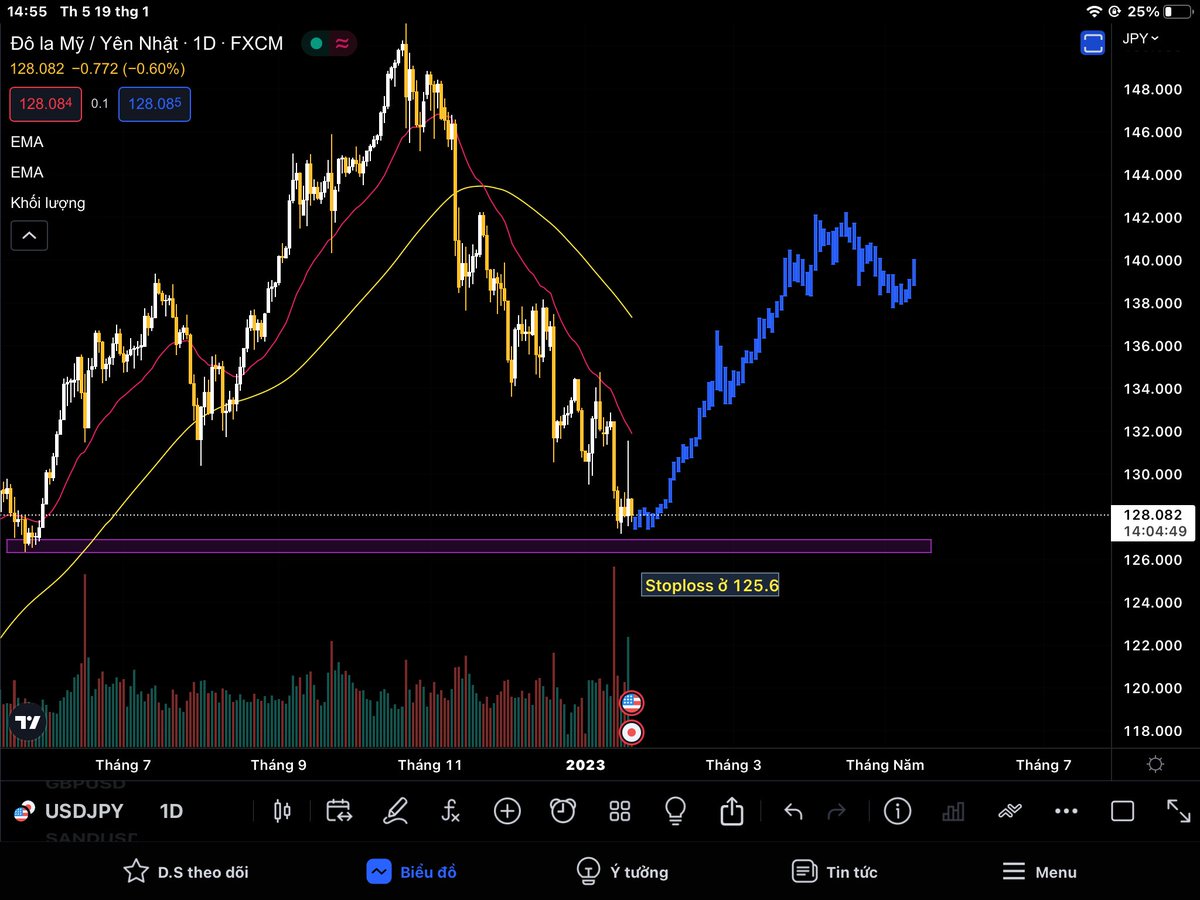This screenshot has height=900, width=1200.
Task: Open the Menu tab
Action: (x=1039, y=872)
